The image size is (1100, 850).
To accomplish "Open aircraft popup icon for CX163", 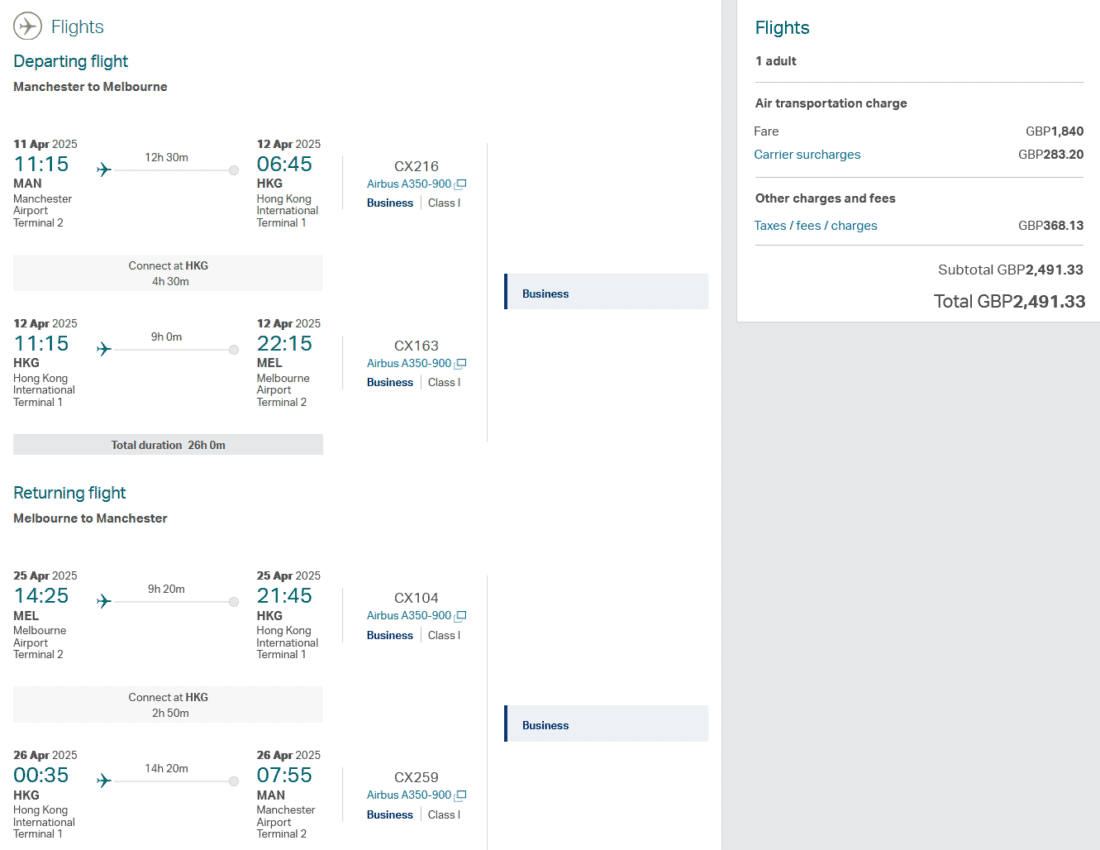I will click(x=461, y=364).
